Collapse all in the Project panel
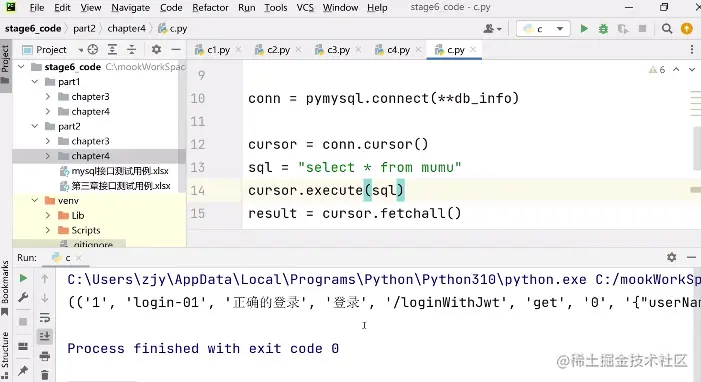Image resolution: width=701 pixels, height=382 pixels. pos(131,50)
